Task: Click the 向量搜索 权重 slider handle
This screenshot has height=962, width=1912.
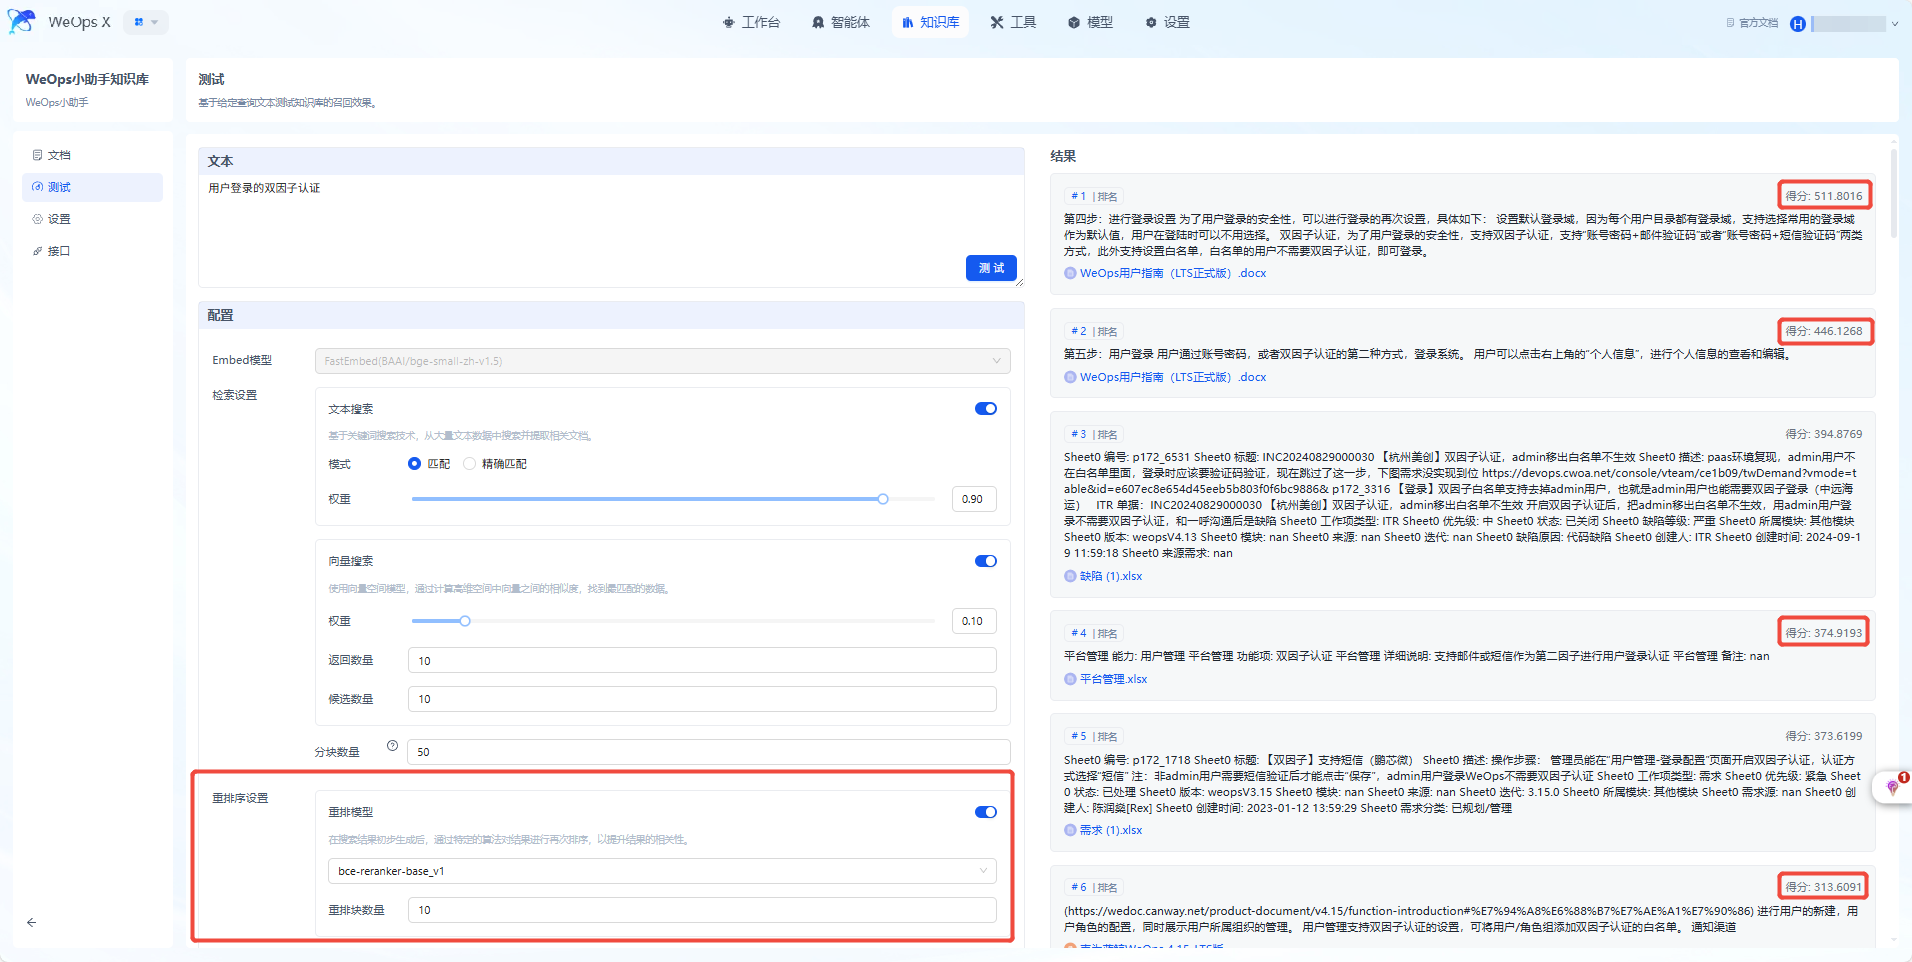Action: (465, 621)
